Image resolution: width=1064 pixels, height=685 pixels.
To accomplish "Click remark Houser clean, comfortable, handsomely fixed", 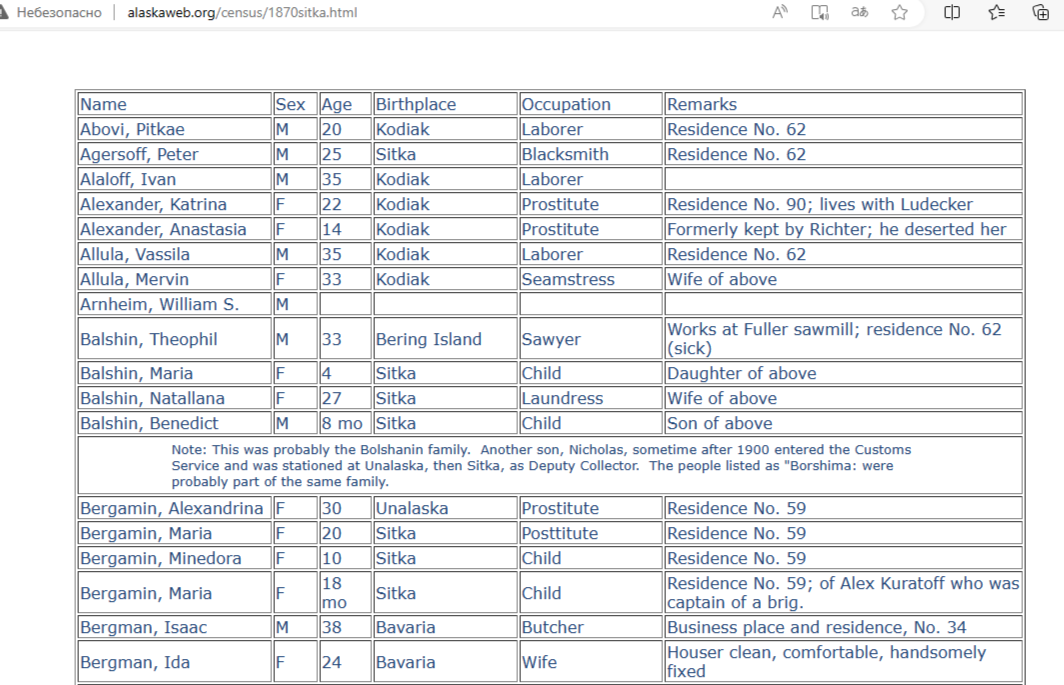I will 843,662.
